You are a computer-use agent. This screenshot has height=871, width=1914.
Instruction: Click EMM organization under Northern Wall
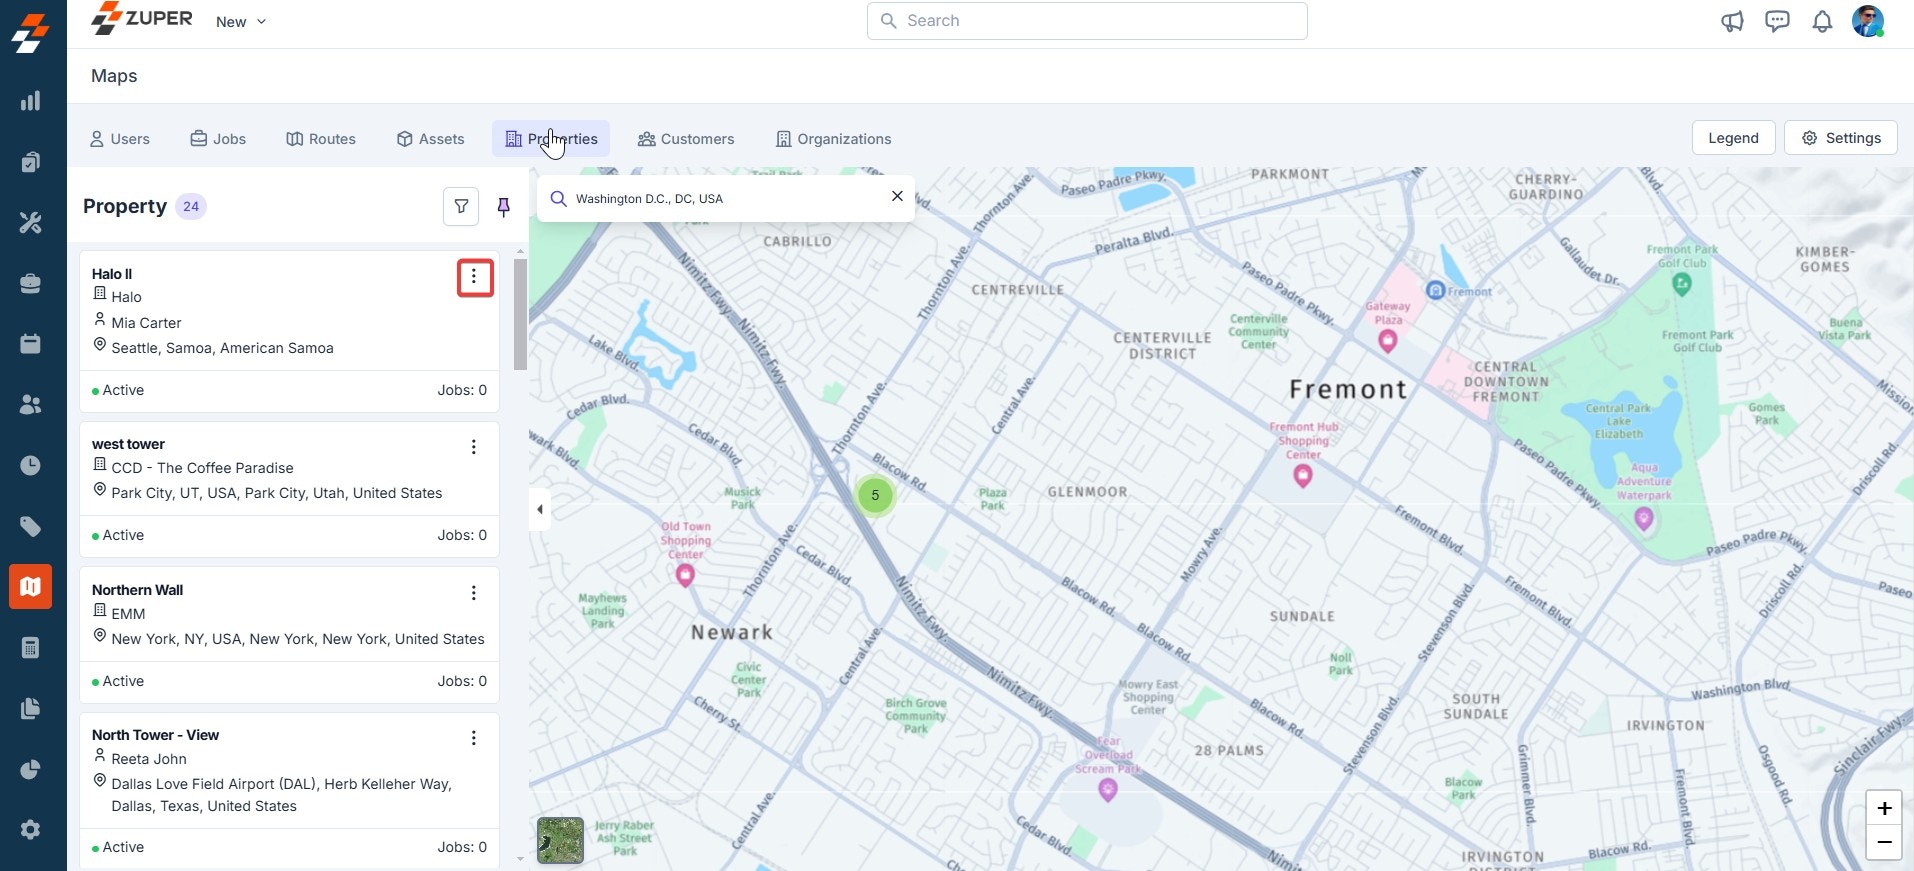click(x=128, y=614)
